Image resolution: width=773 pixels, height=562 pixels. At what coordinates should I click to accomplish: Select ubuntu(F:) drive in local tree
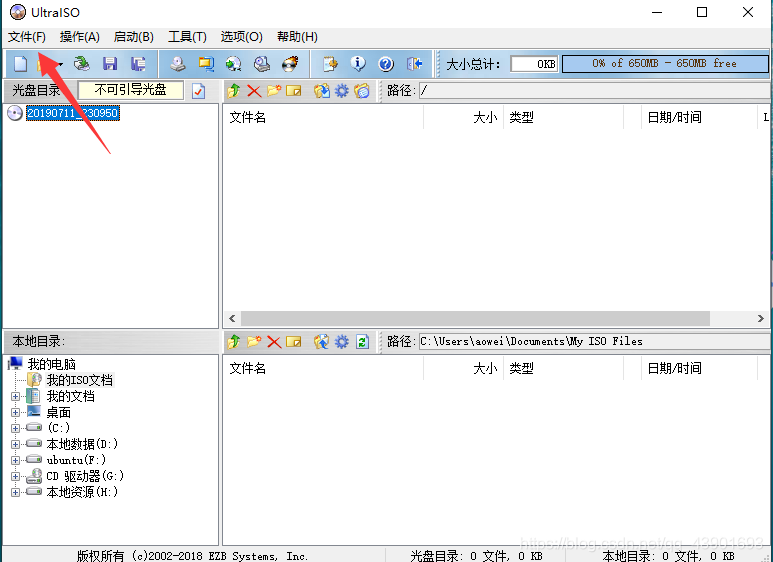click(76, 460)
